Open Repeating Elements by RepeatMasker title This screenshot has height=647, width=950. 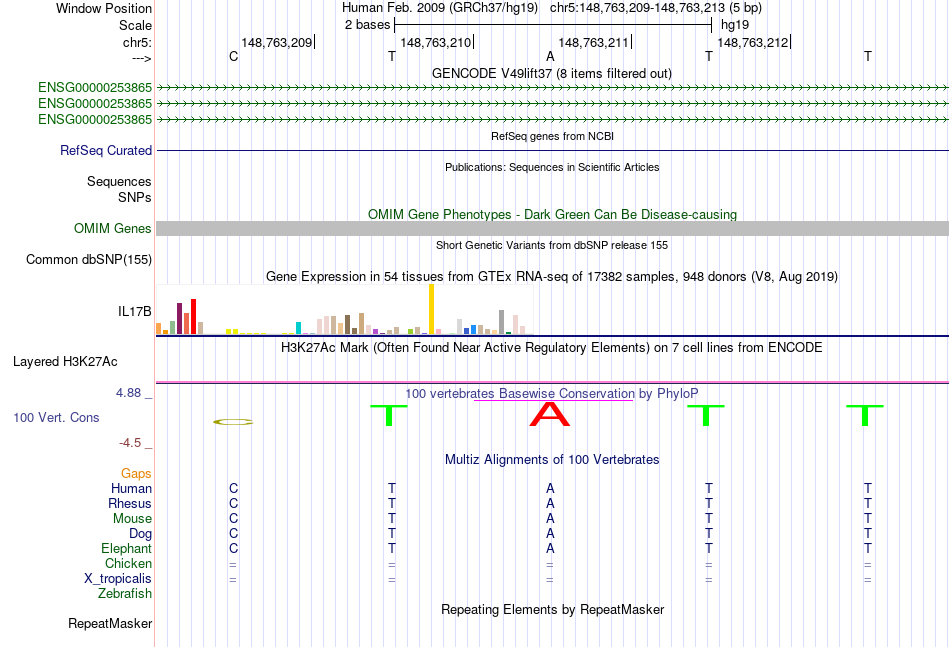tap(552, 609)
